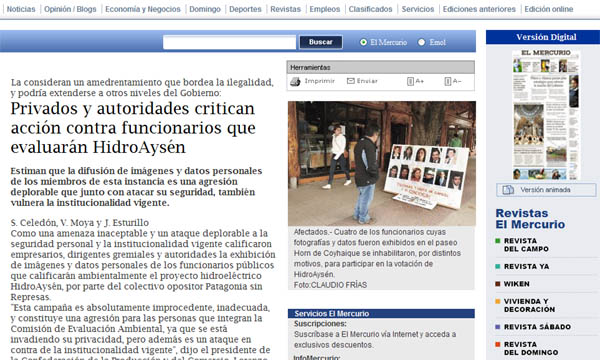This screenshot has width=600, height=360.
Task: Click the Suscripciones: label
Action: click(x=320, y=324)
